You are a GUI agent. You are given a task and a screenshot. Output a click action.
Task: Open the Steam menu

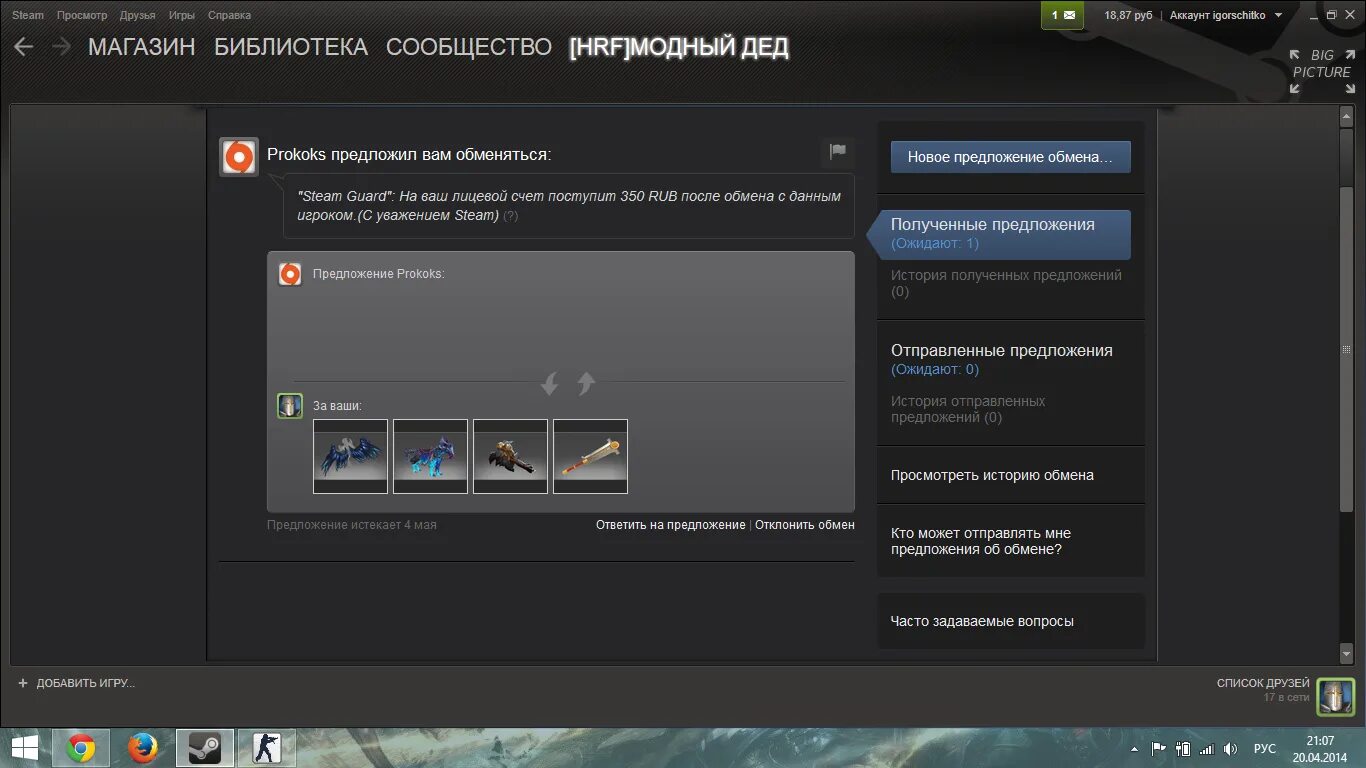pos(28,15)
